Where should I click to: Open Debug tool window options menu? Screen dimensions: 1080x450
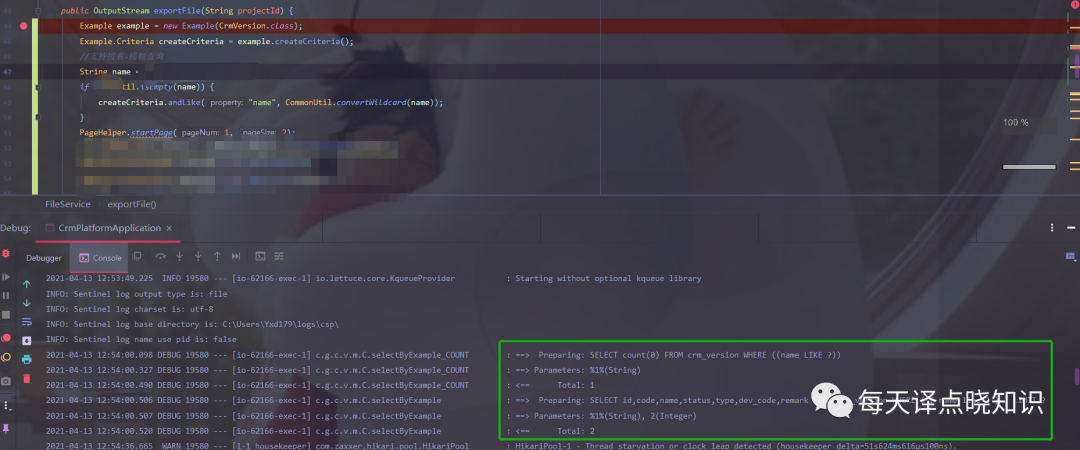click(1052, 227)
